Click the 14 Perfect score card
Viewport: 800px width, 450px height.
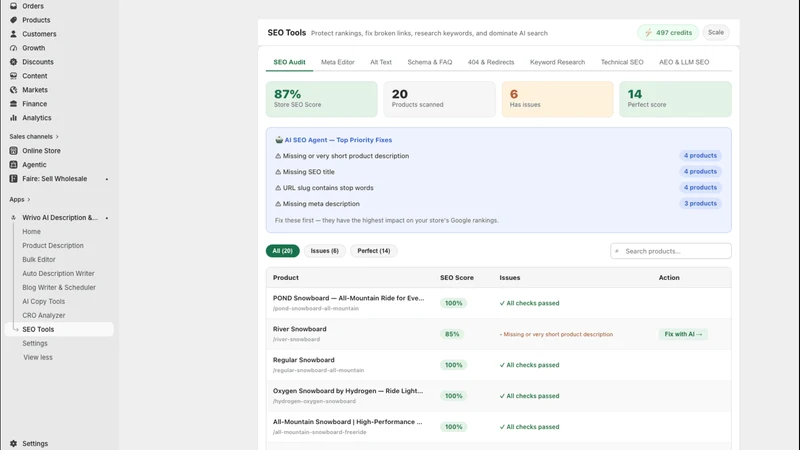(675, 99)
